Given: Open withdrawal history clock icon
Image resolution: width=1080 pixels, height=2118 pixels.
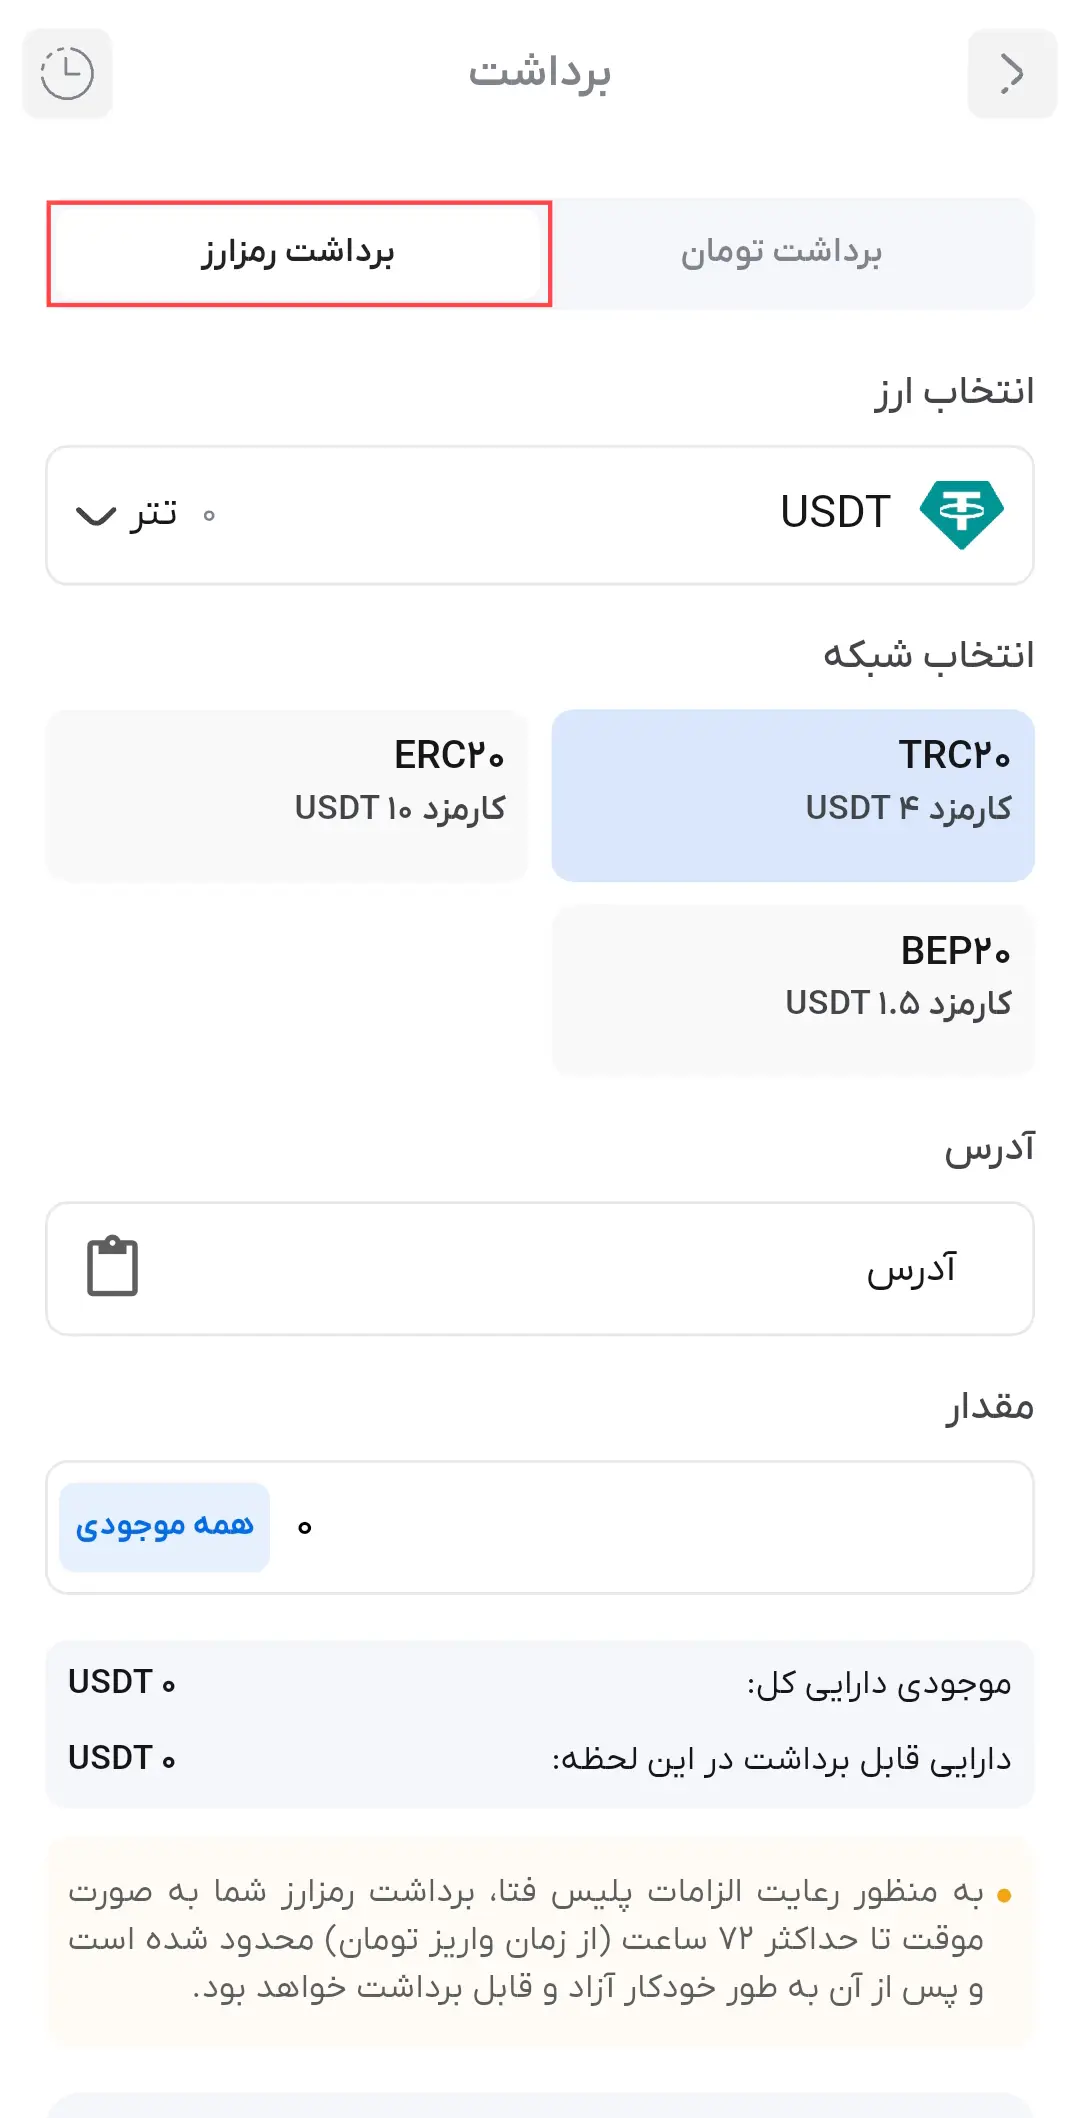Looking at the screenshot, I should 67,74.
